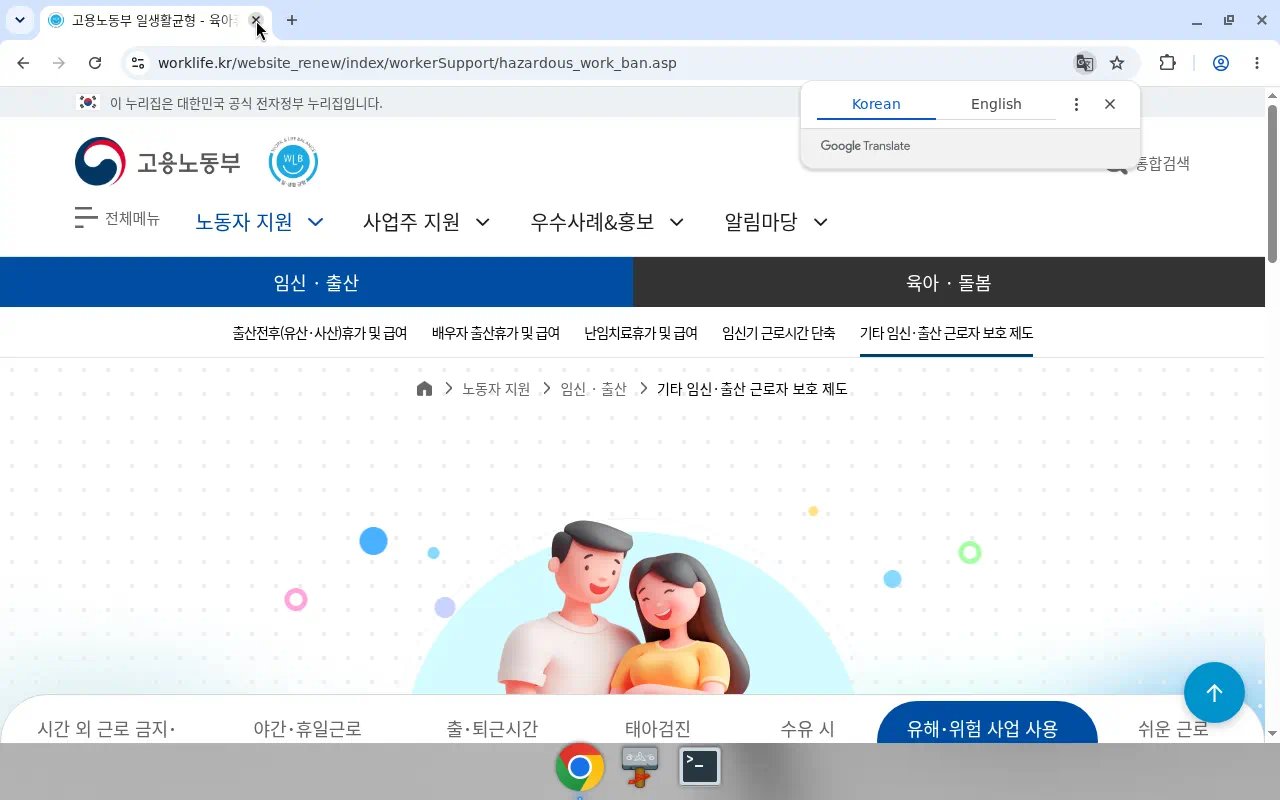Switch to 임신 · 출산 tab
Viewport: 1280px width, 800px height.
(x=316, y=282)
